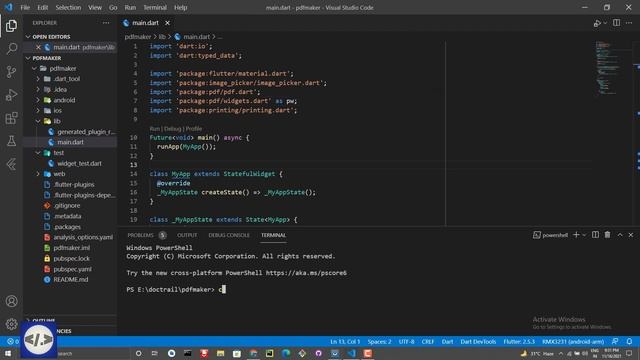Split the editor to the right
Viewport: 640px width, 360px height.
616,23
